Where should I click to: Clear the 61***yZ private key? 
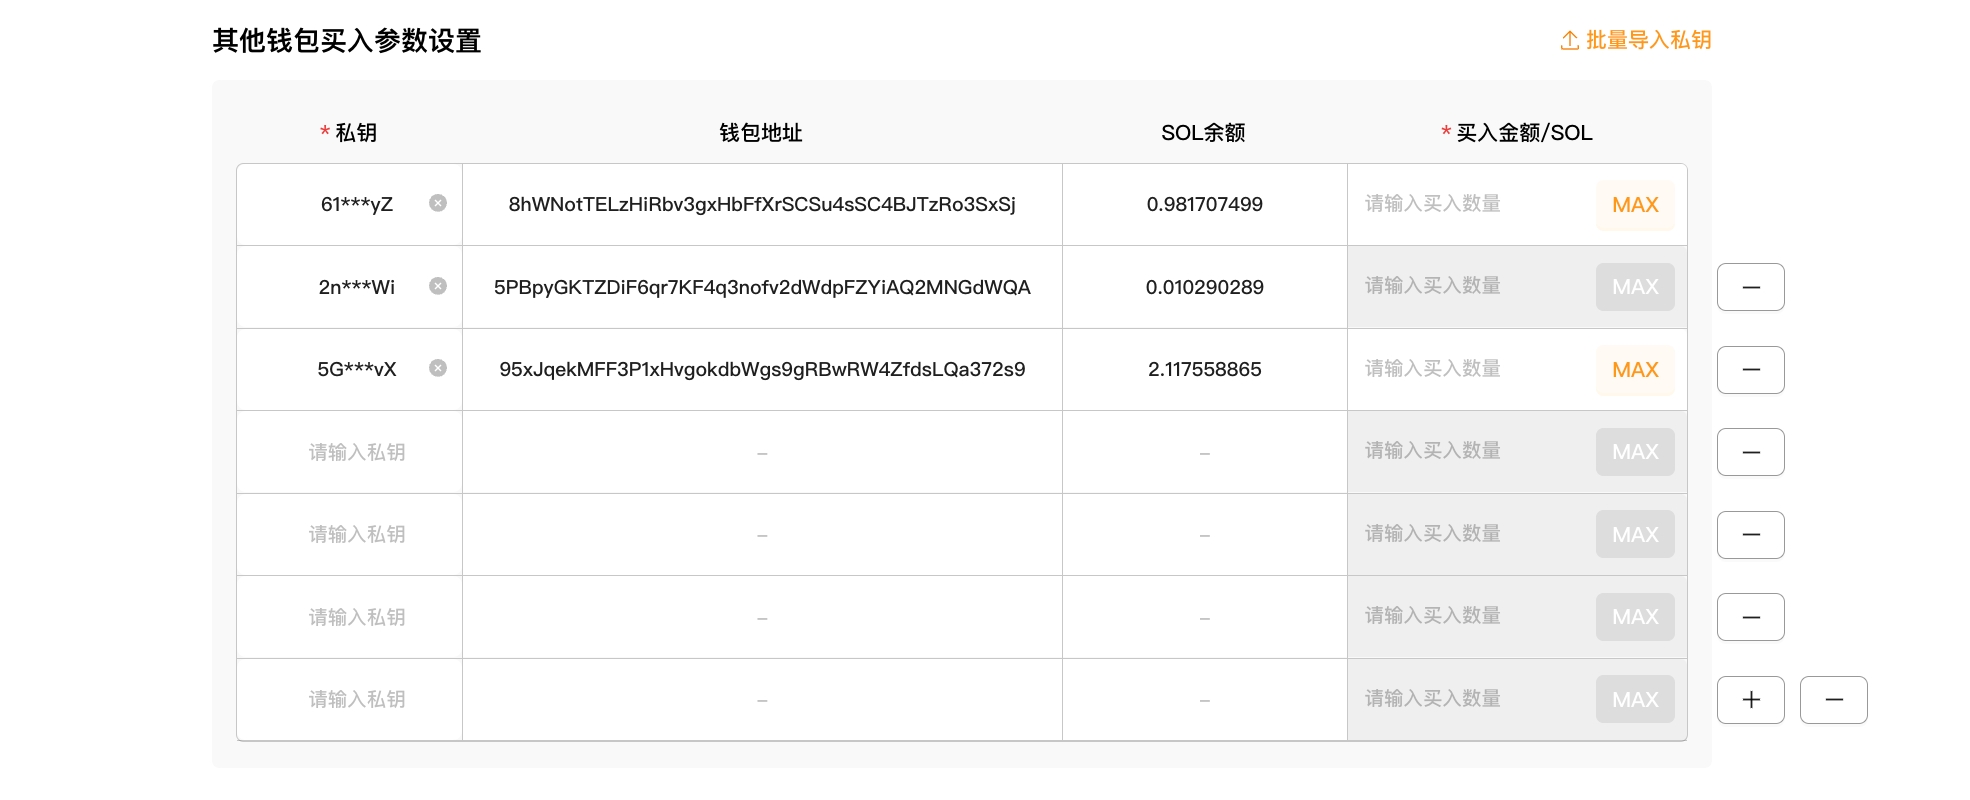click(x=438, y=203)
